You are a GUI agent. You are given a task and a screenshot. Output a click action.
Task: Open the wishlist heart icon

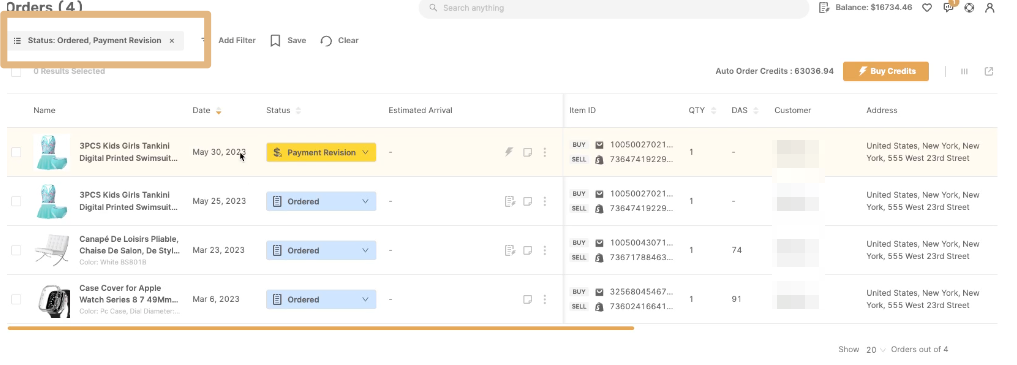tap(927, 8)
